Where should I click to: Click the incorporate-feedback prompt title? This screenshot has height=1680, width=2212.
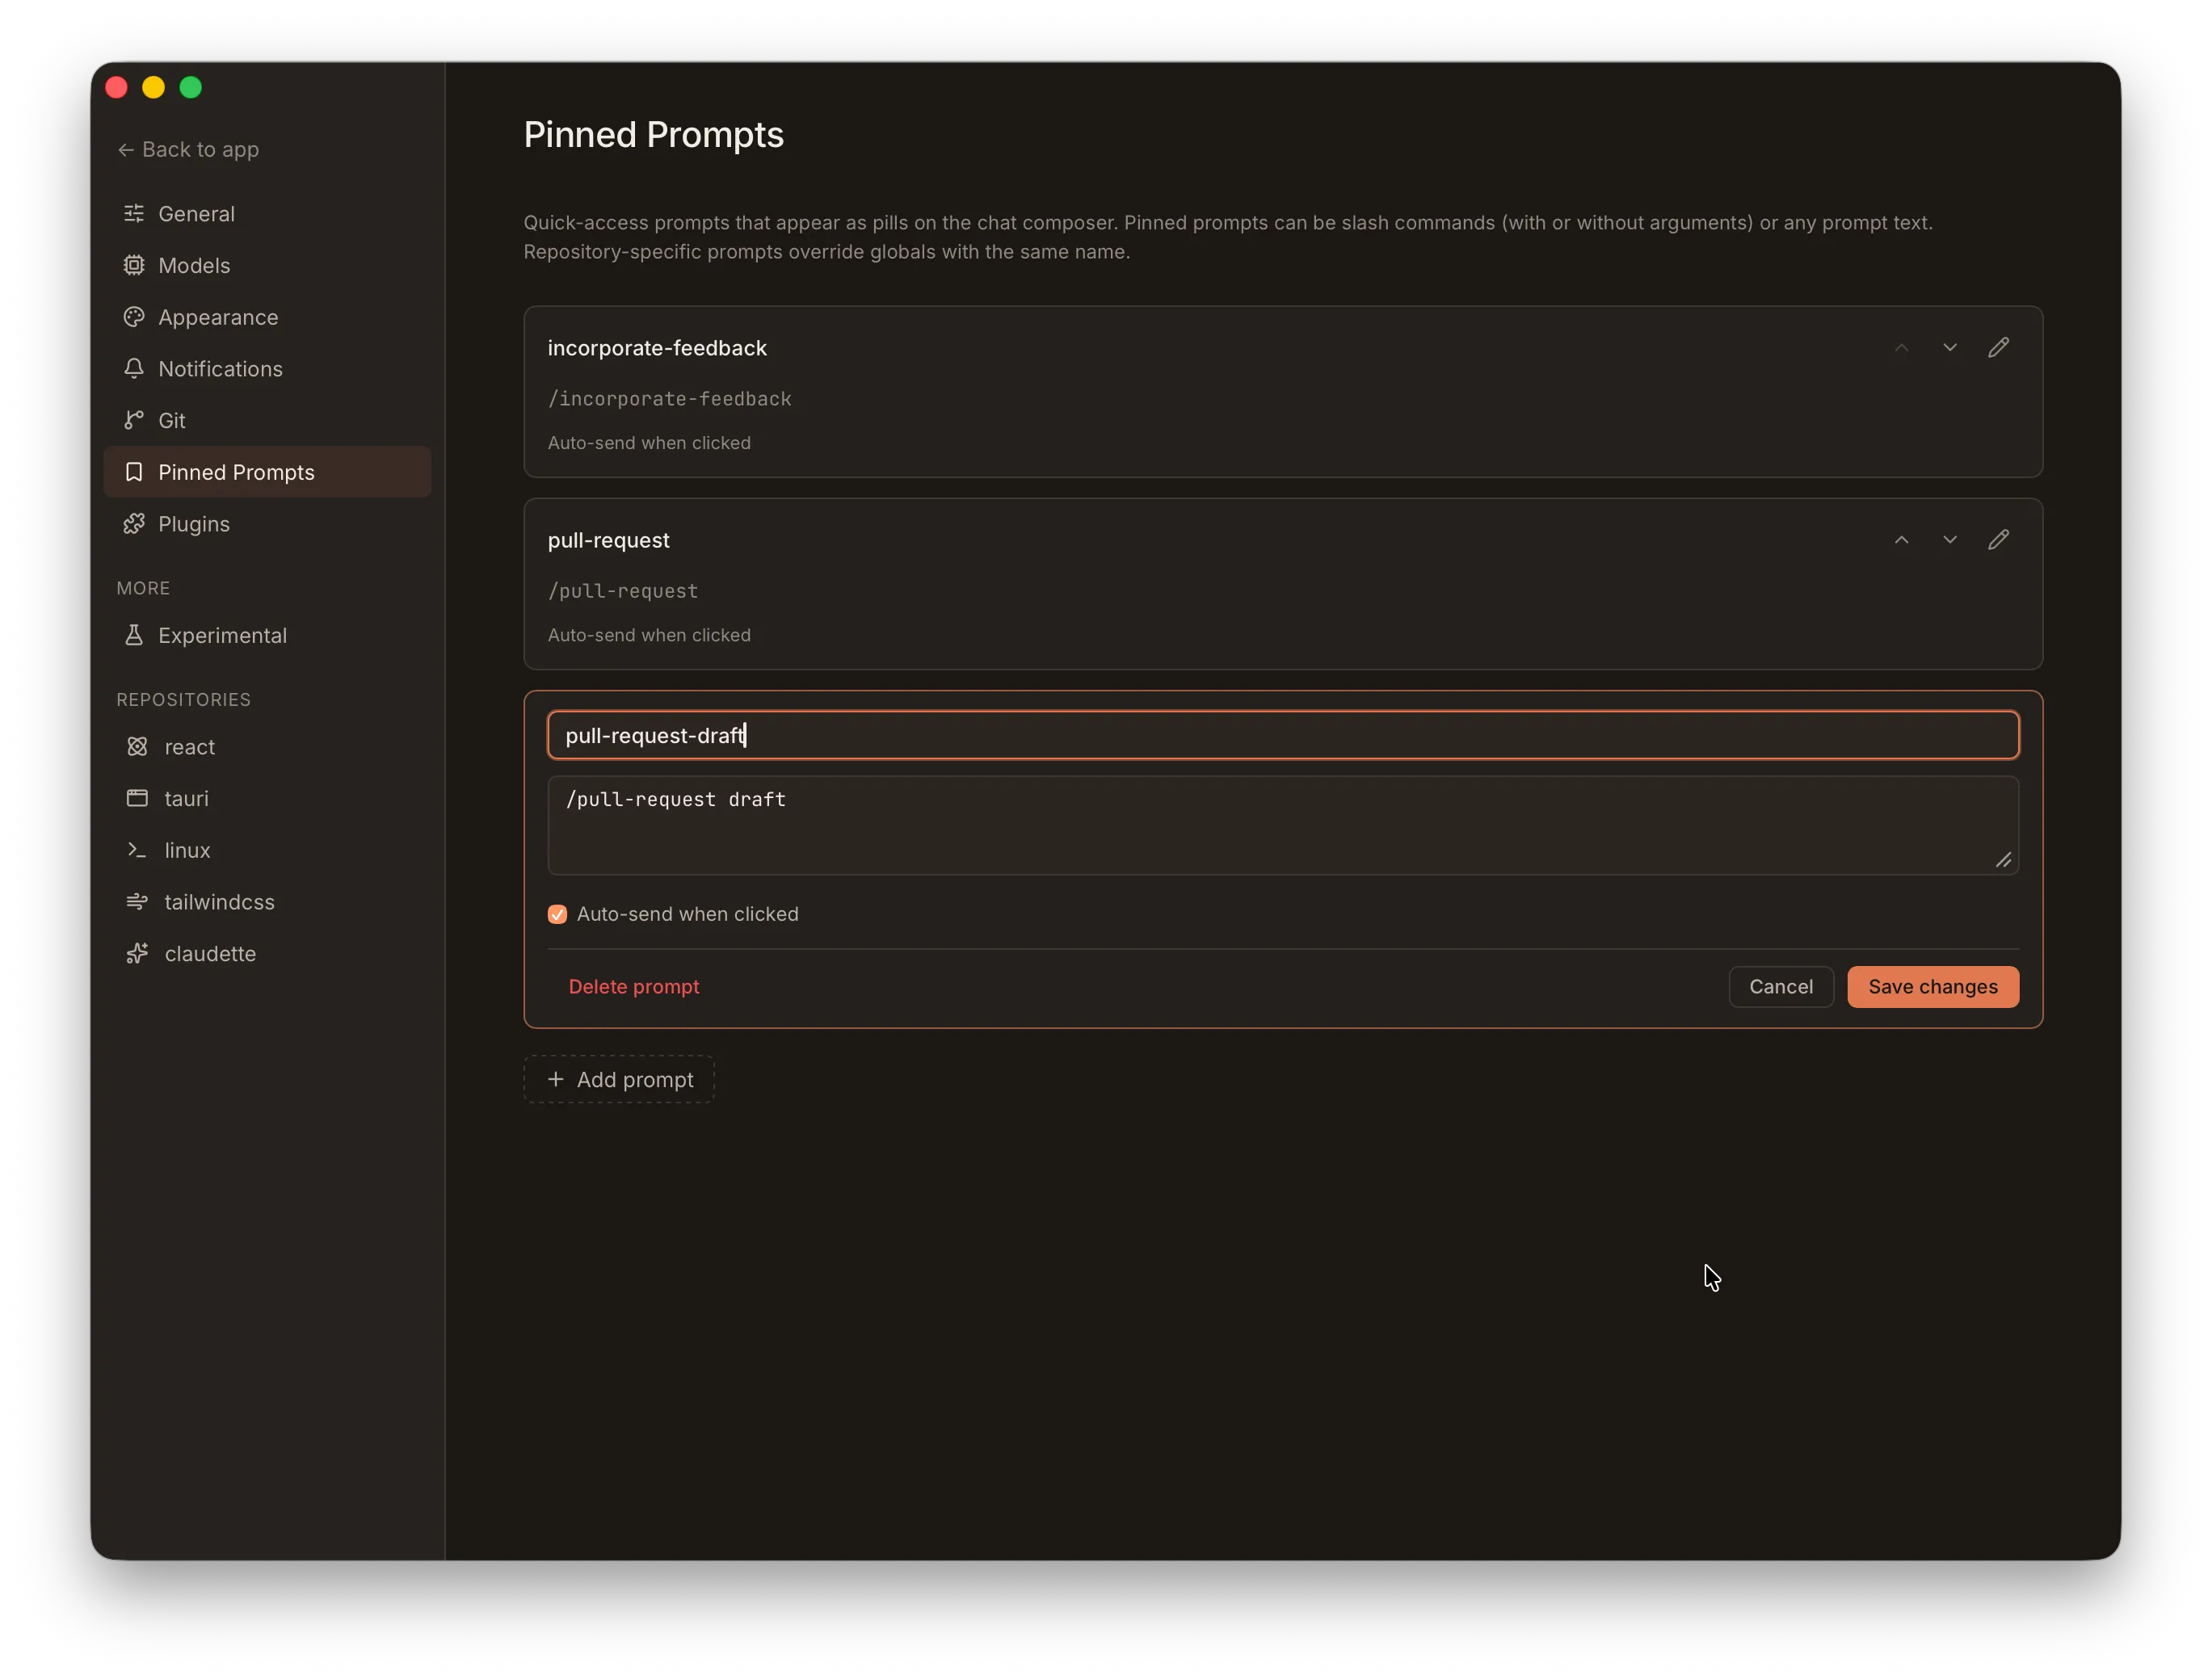[x=657, y=348]
